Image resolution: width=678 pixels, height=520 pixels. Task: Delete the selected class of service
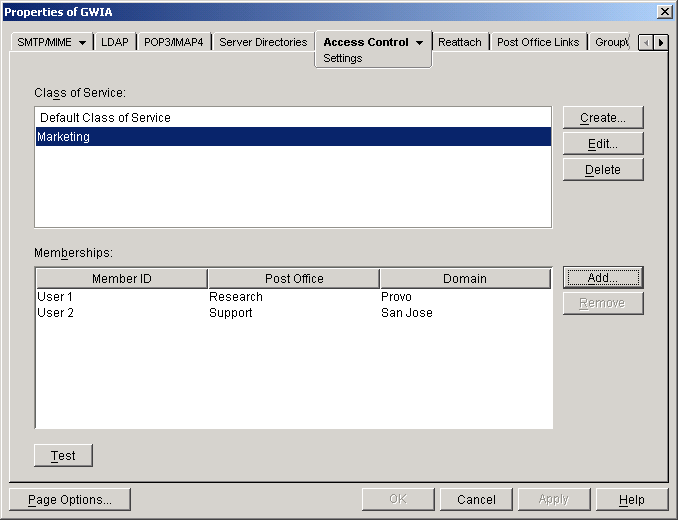point(603,169)
